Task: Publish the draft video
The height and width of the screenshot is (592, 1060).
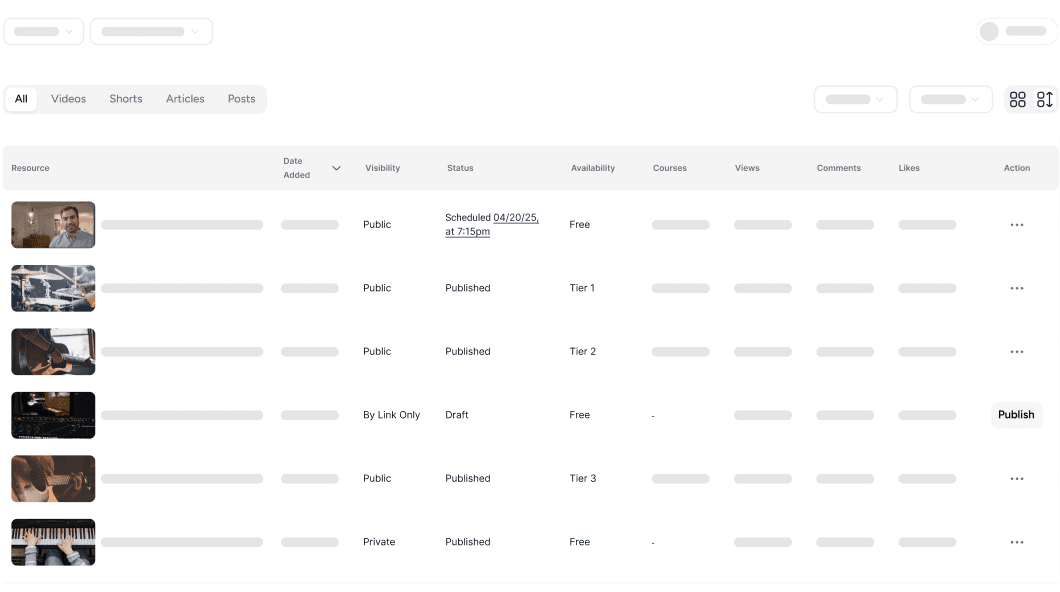Action: pos(1016,415)
